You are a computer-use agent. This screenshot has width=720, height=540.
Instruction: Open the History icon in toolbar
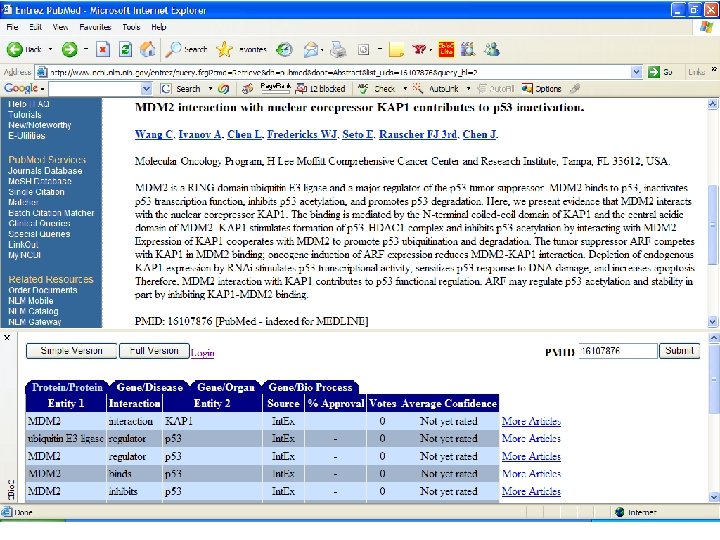285,49
